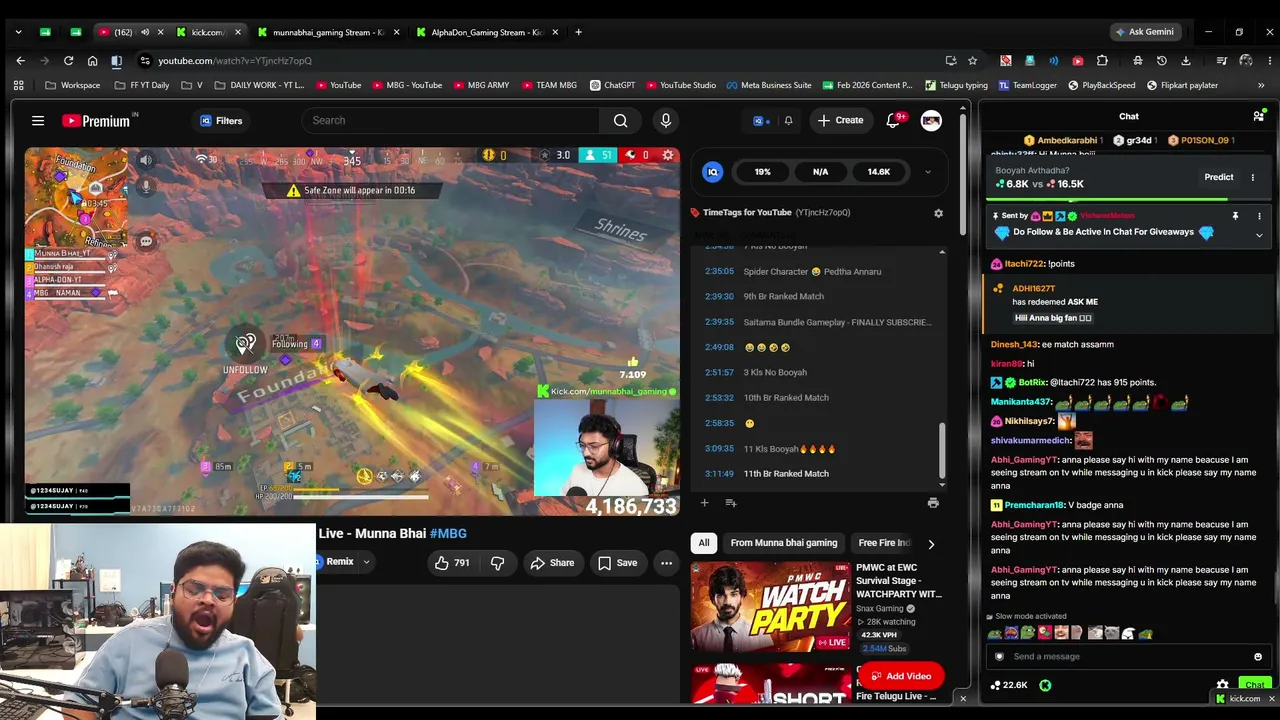Open TimeTags settings gear
Screen dimensions: 1280x720
tap(938, 213)
